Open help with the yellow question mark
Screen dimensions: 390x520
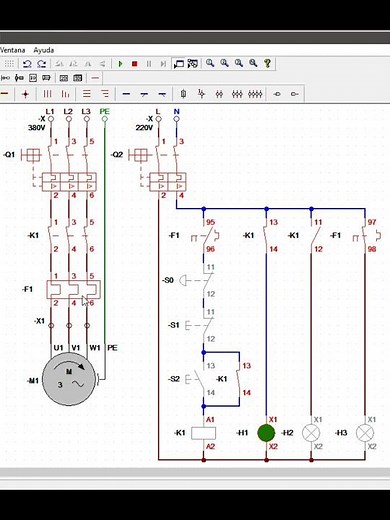(267, 63)
